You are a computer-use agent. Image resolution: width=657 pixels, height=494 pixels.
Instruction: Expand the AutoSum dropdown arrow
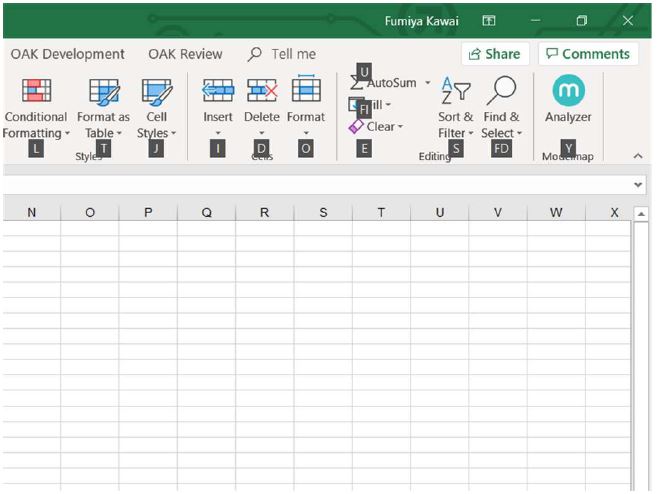(428, 83)
